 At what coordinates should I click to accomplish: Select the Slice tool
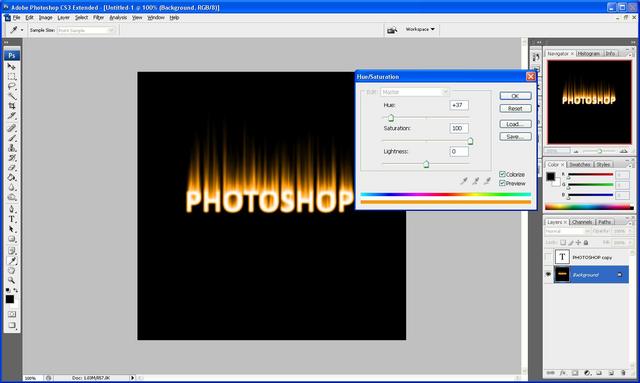[x=11, y=116]
